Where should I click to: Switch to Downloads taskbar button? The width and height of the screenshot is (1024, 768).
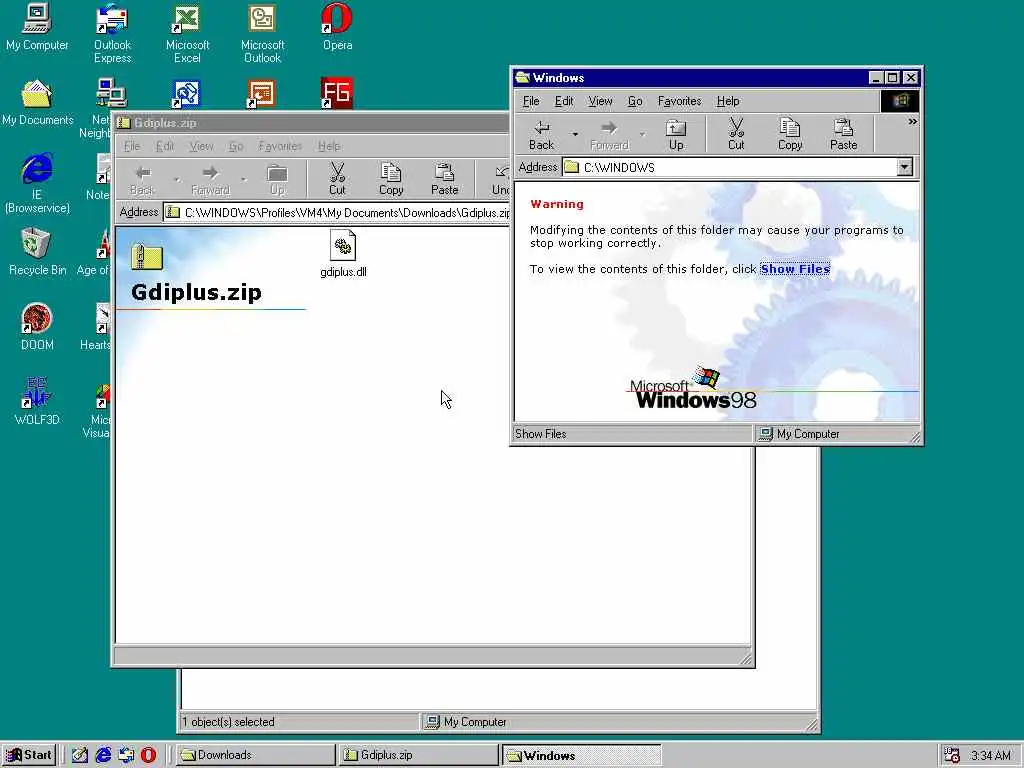255,755
